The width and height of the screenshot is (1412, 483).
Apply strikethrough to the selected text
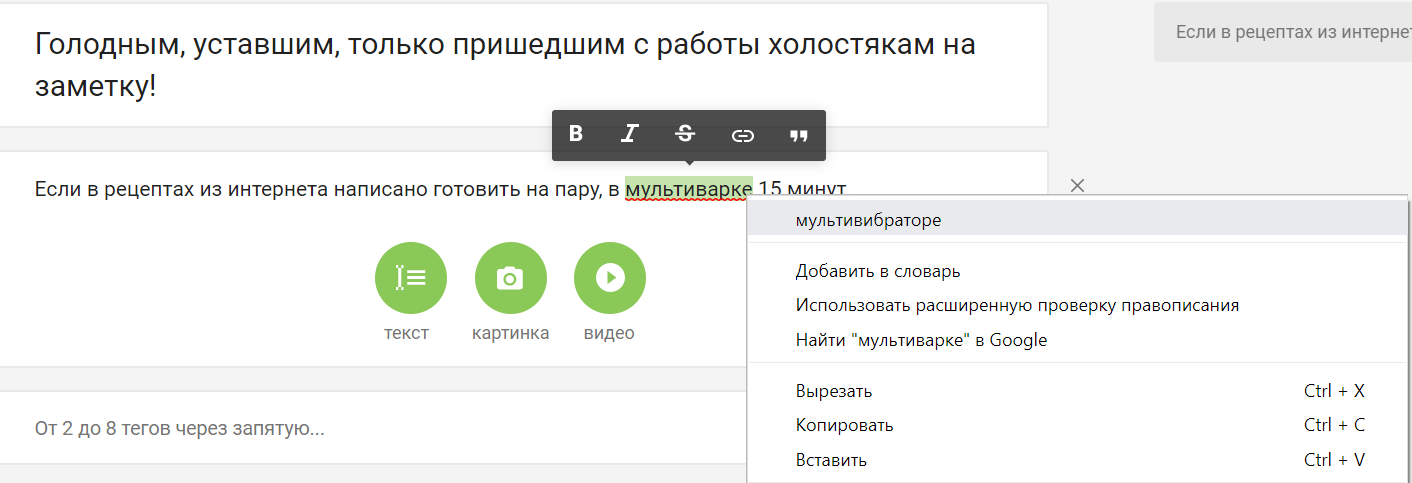tap(685, 134)
